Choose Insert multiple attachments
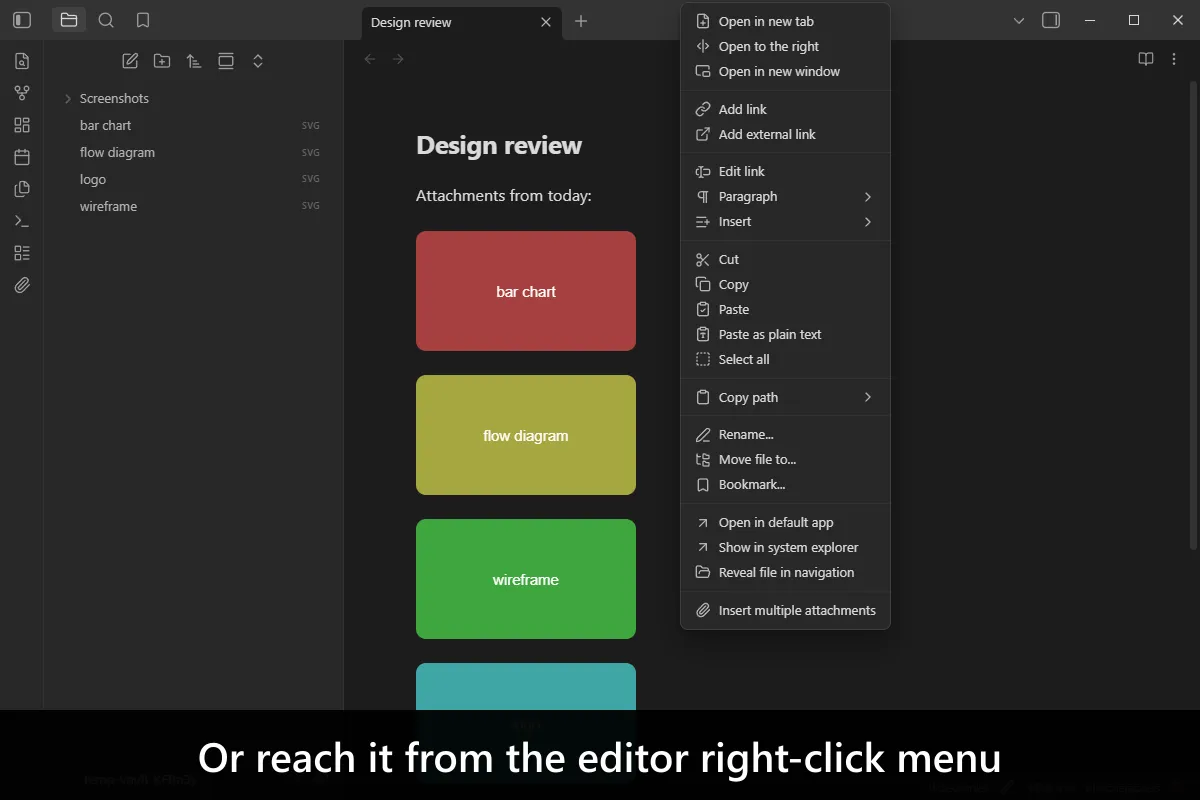1200x800 pixels. [785, 610]
